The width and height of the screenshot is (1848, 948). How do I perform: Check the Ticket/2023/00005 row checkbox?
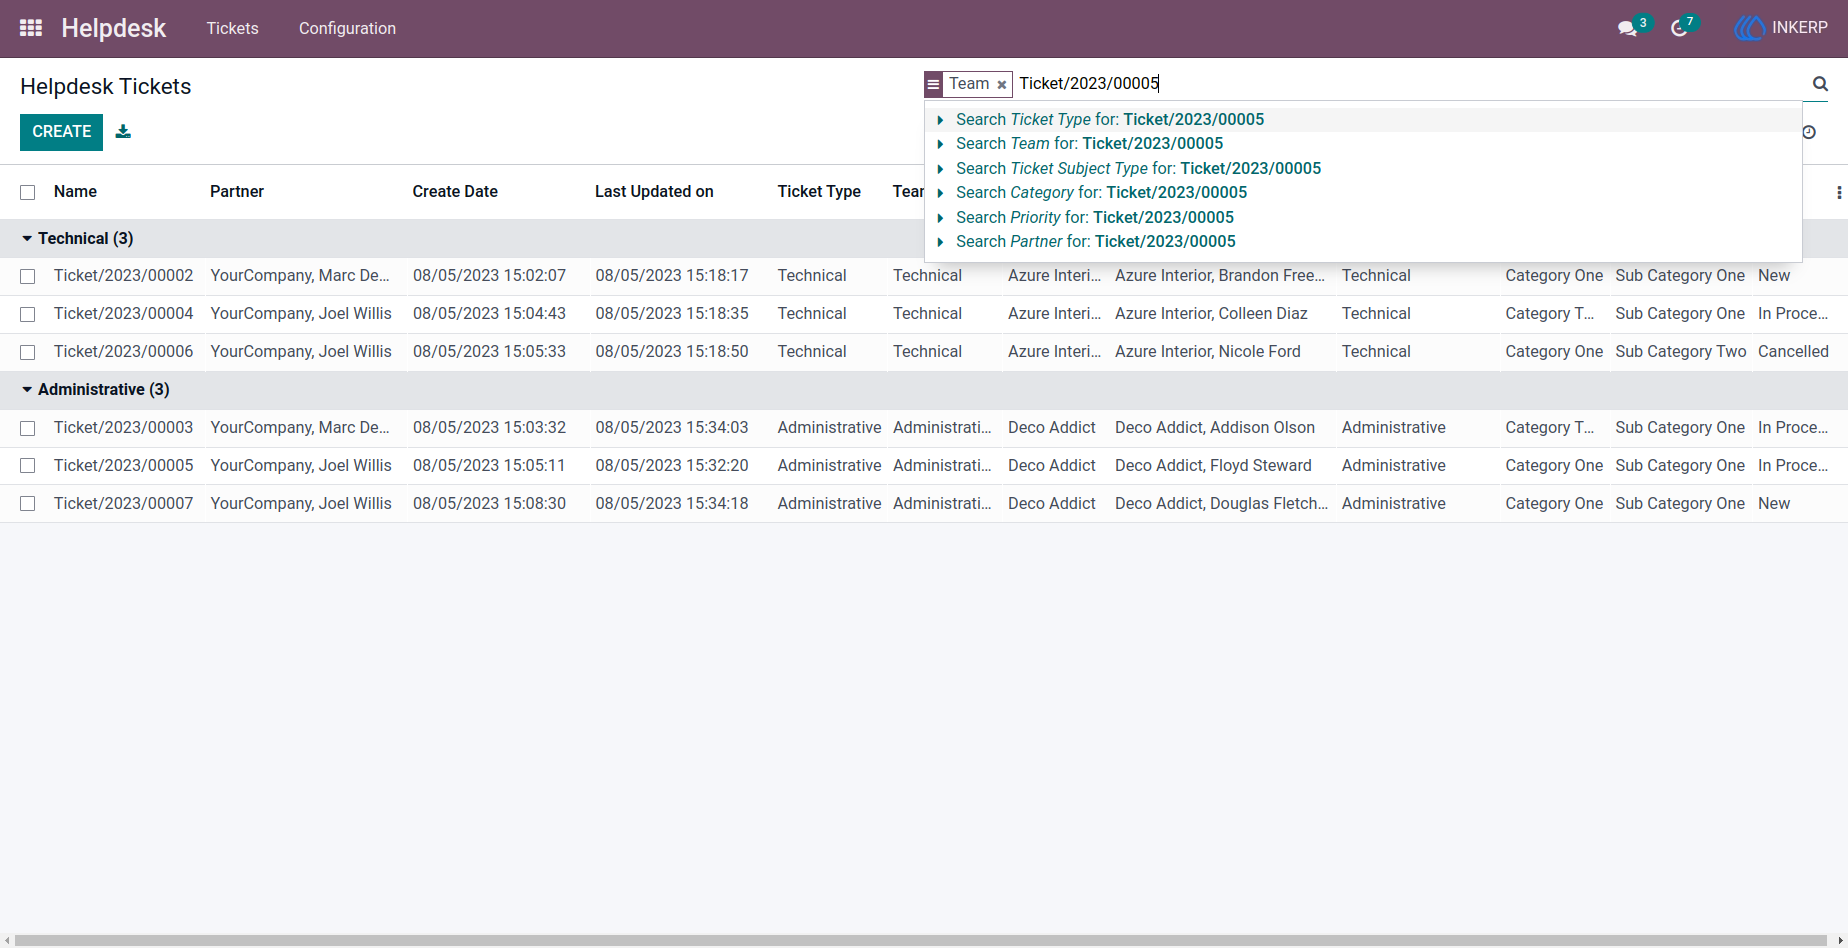click(x=28, y=466)
